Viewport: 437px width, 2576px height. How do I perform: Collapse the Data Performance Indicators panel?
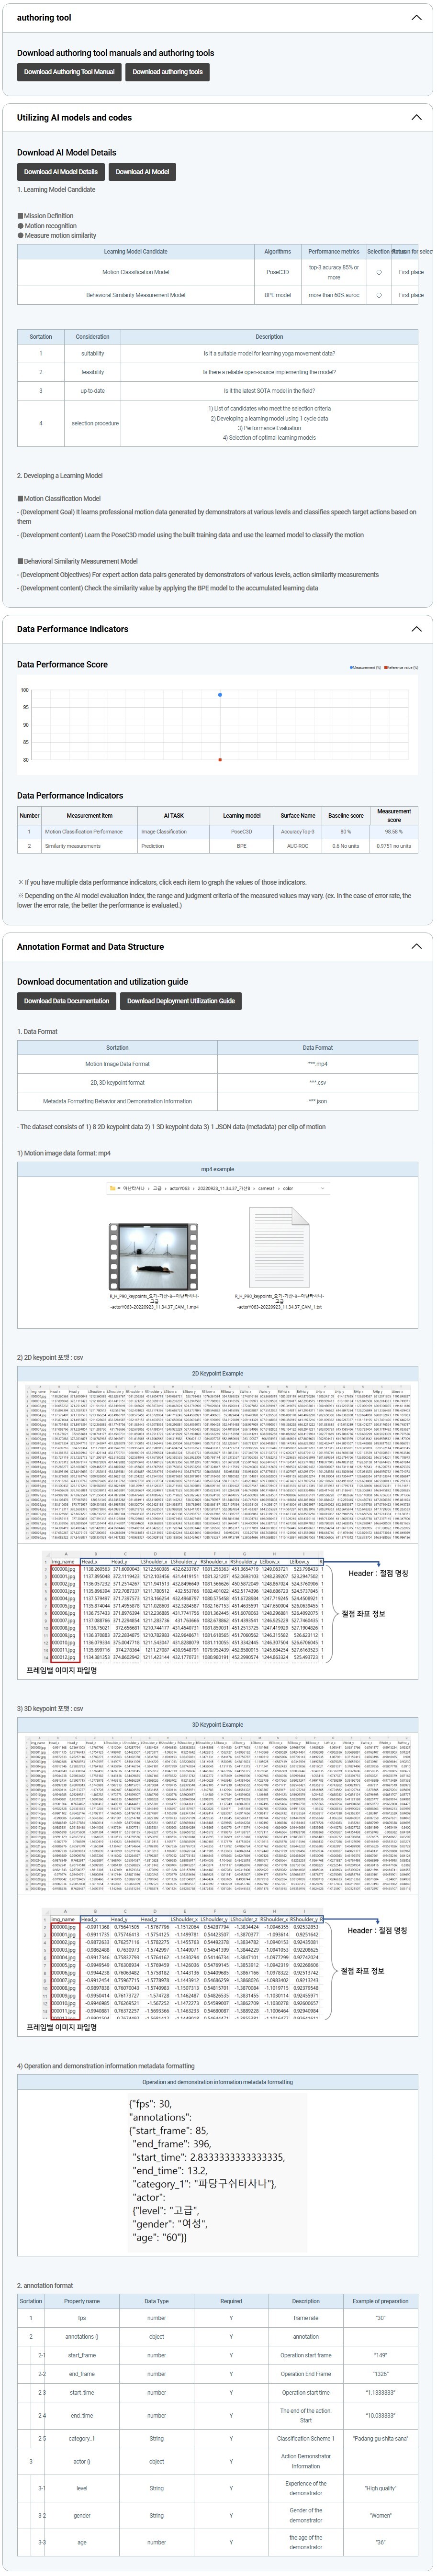click(417, 629)
